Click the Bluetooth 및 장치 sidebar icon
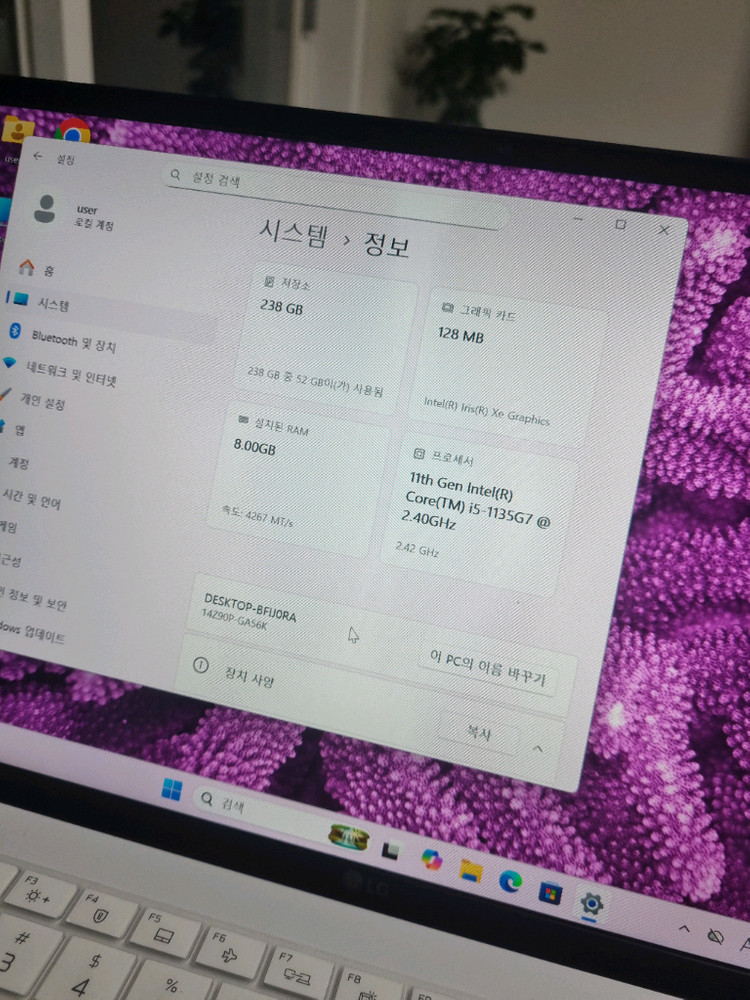750x1000 pixels. (15, 332)
